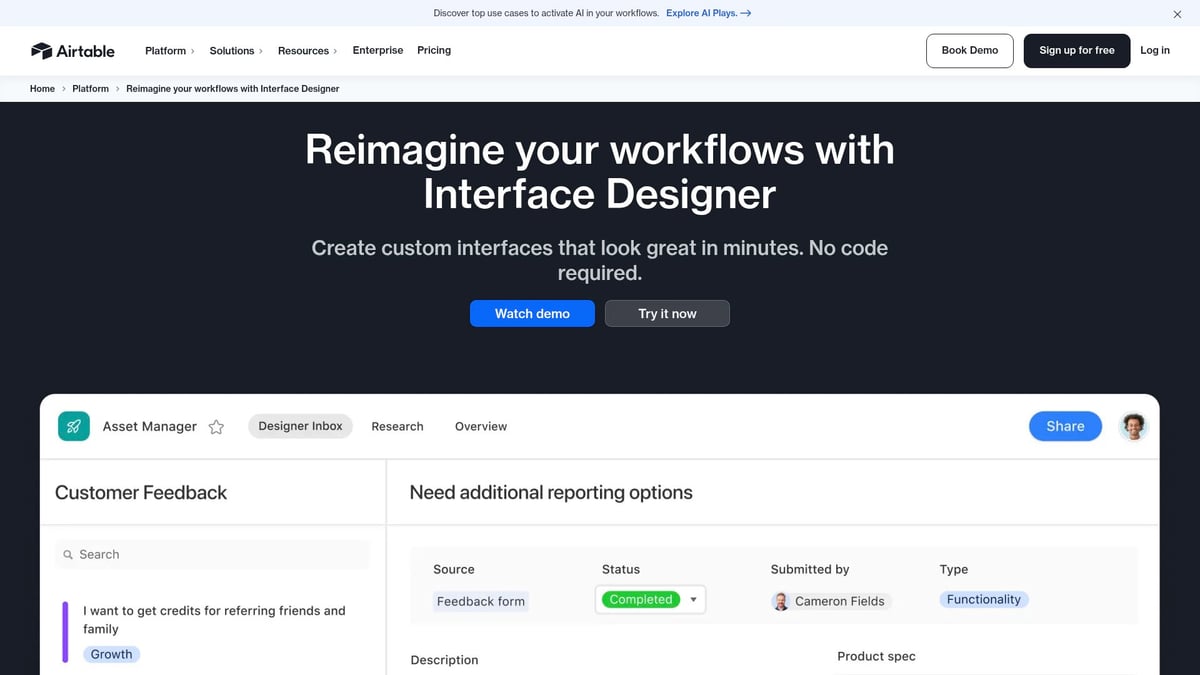Open the Resources dropdown
The image size is (1200, 675).
303,50
